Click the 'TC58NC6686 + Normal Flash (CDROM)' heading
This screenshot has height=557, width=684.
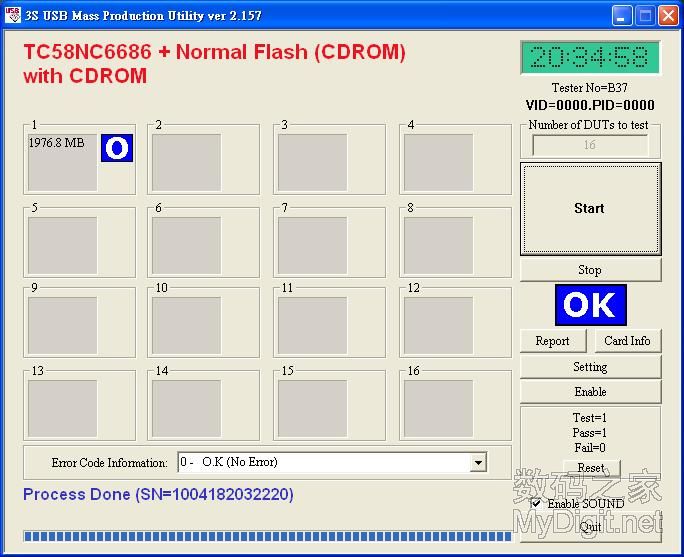pos(214,52)
